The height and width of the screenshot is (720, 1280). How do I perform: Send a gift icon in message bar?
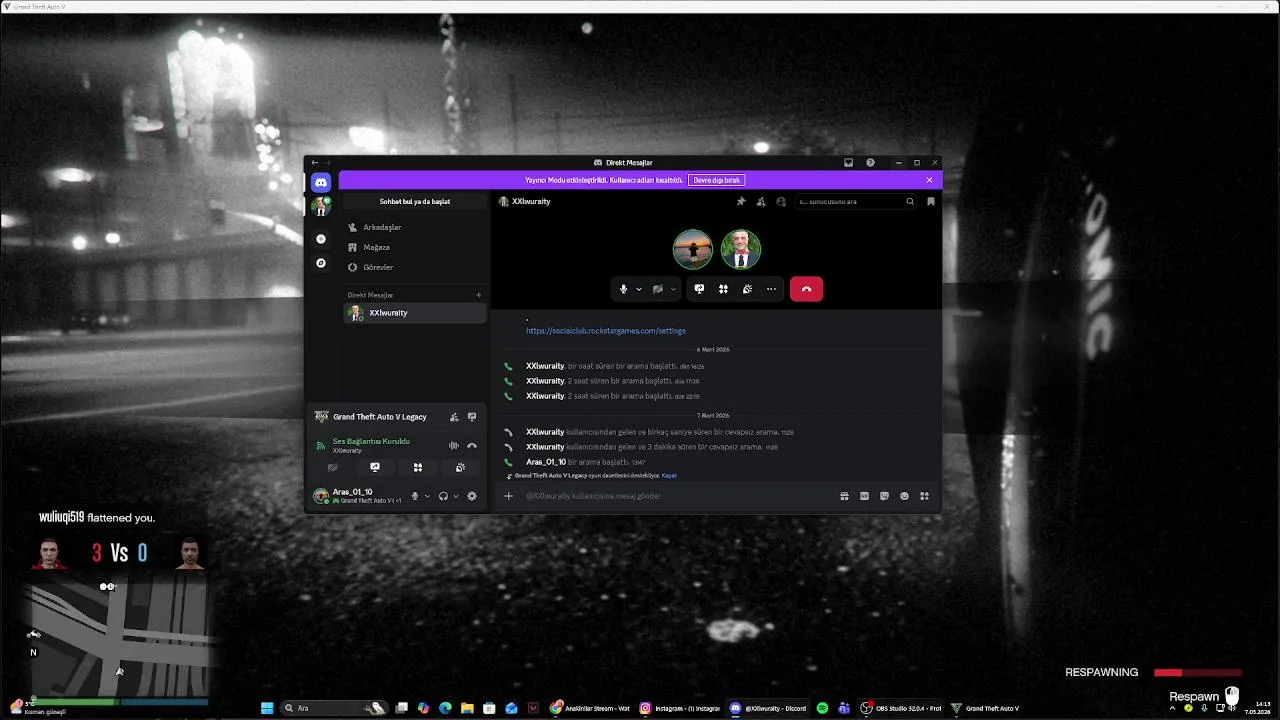coord(844,496)
